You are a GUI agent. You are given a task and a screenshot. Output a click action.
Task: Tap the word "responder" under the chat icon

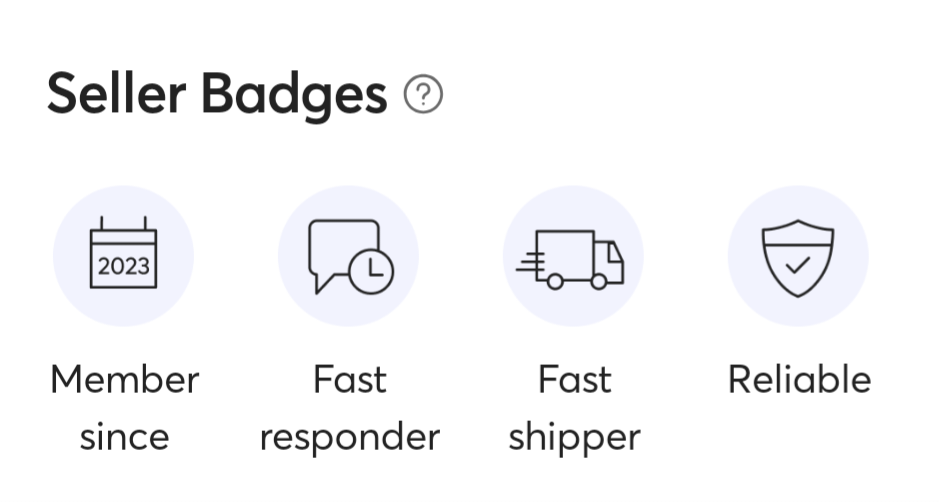(x=349, y=438)
